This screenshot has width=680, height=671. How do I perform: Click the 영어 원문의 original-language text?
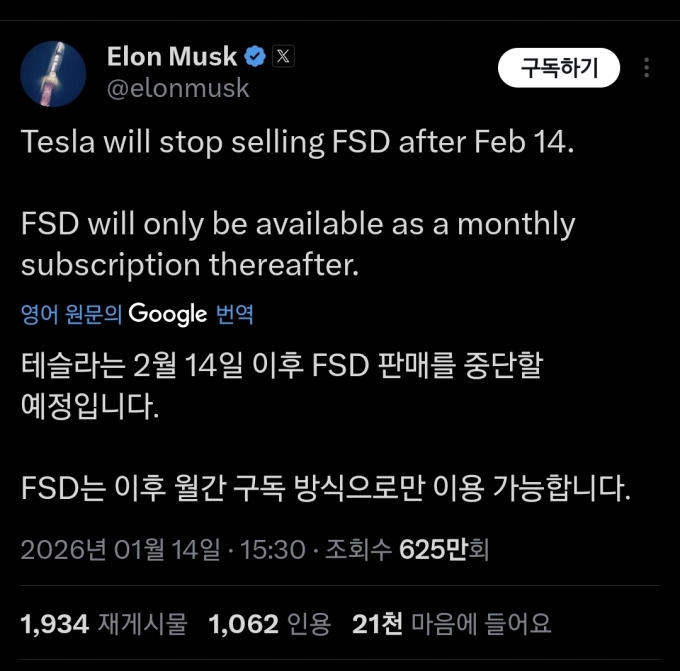(71, 315)
